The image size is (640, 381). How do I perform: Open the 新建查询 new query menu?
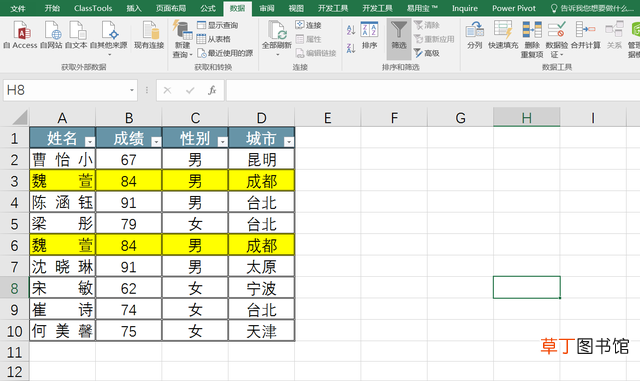[x=182, y=39]
